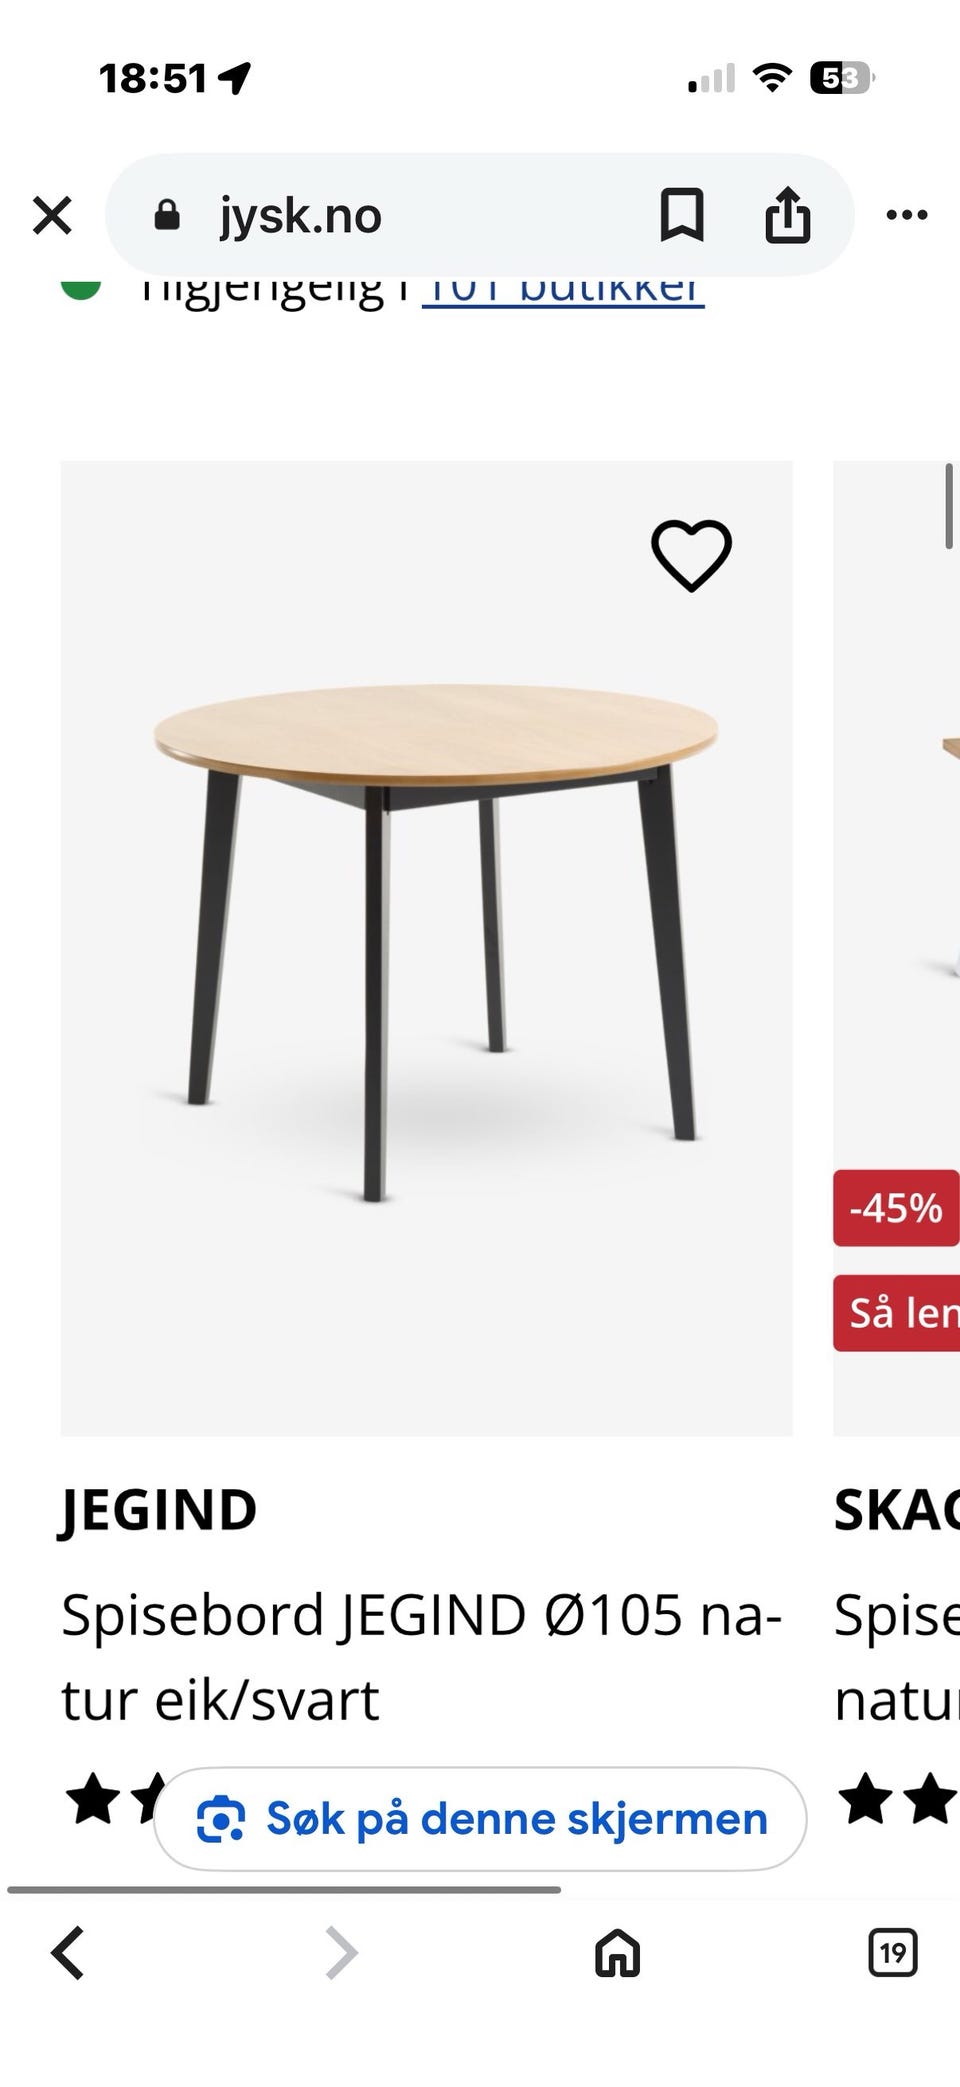Click the product carousel scrollbar handle
The image size is (960, 2087).
(x=949, y=506)
